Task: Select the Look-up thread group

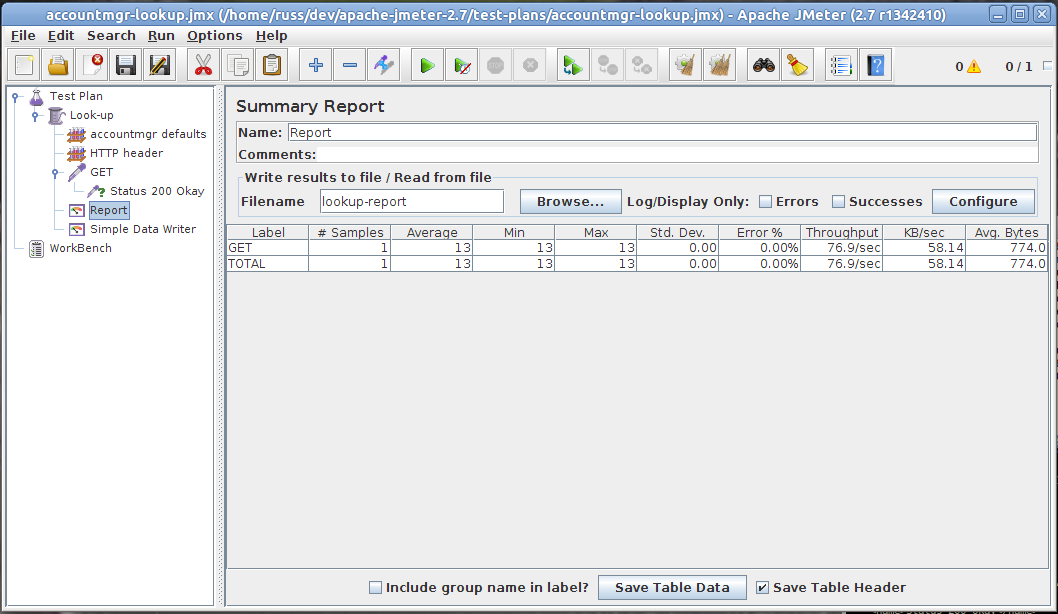Action: pos(92,115)
